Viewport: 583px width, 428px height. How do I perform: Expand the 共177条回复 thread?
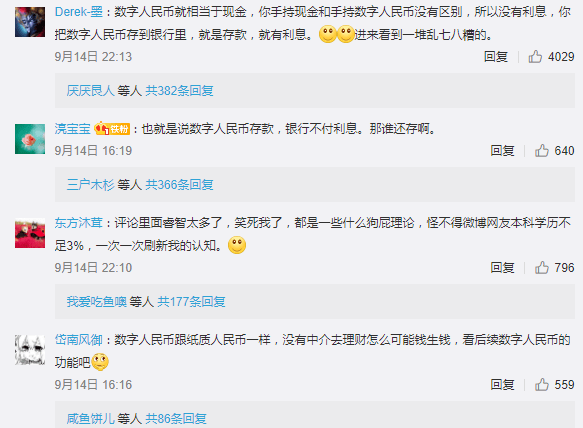pos(191,302)
